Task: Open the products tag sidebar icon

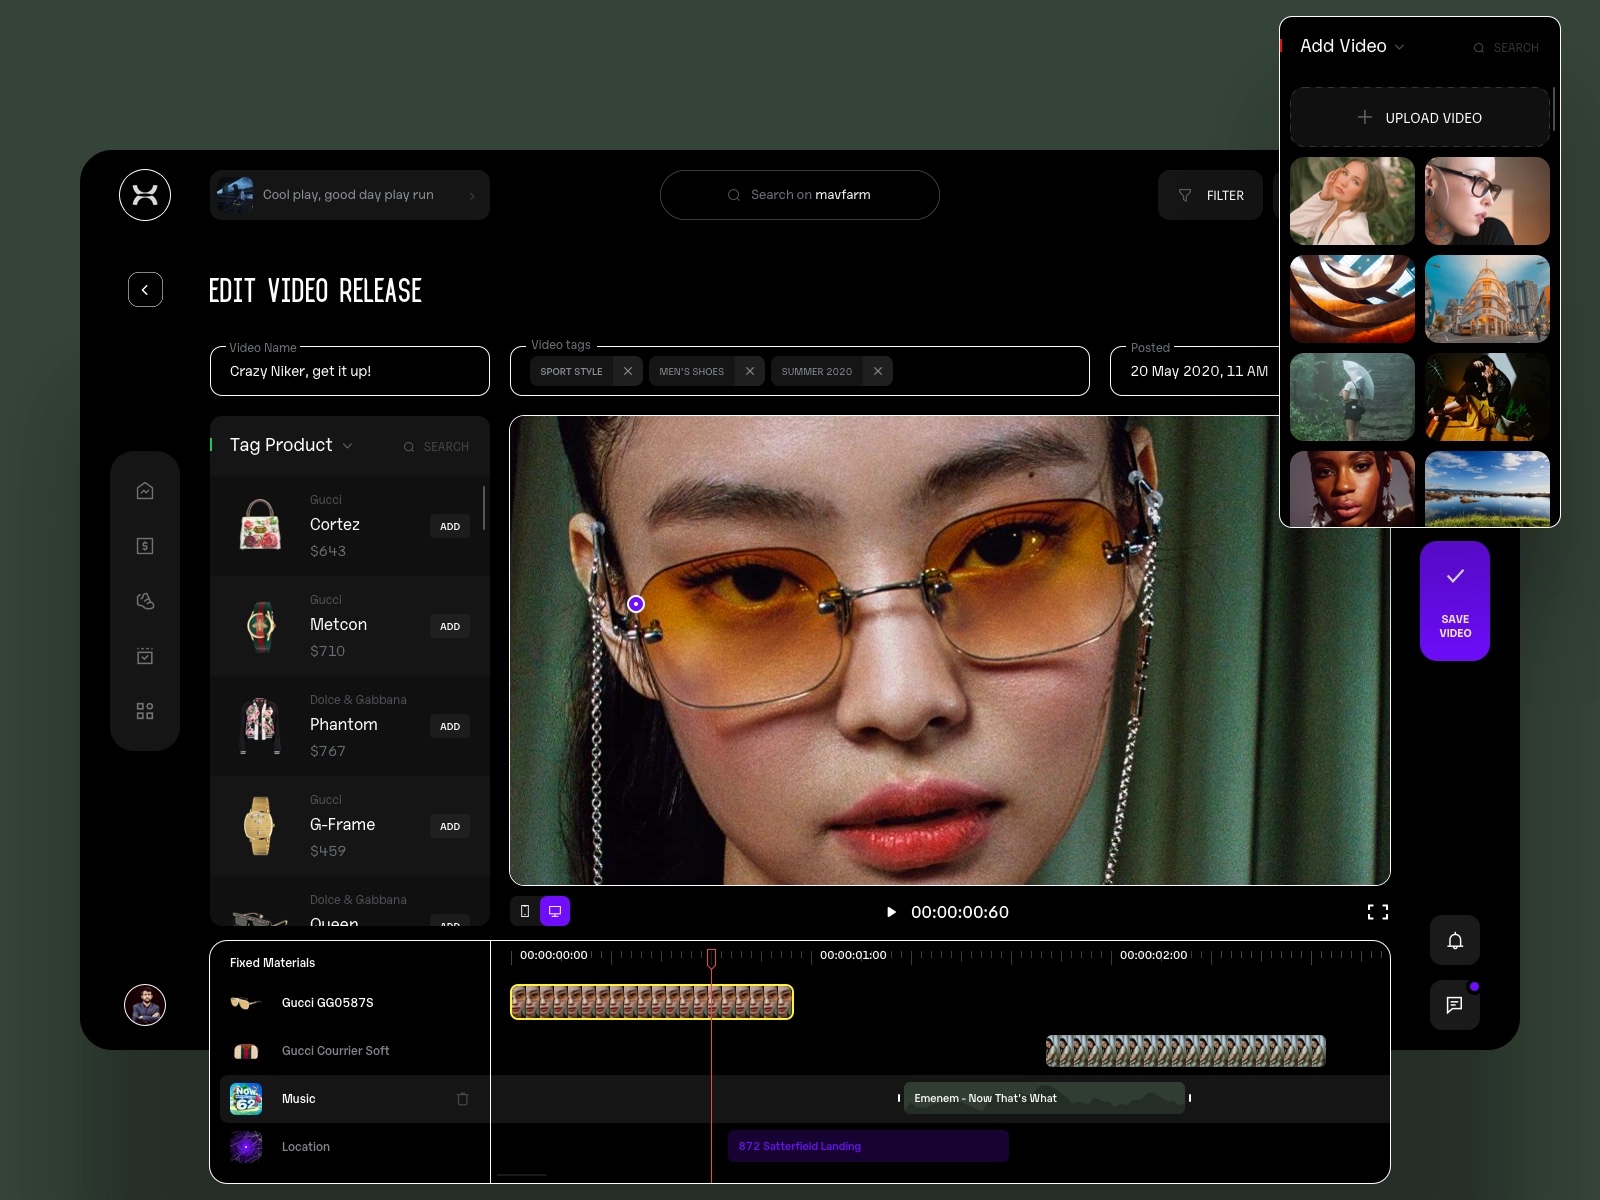Action: [145, 601]
